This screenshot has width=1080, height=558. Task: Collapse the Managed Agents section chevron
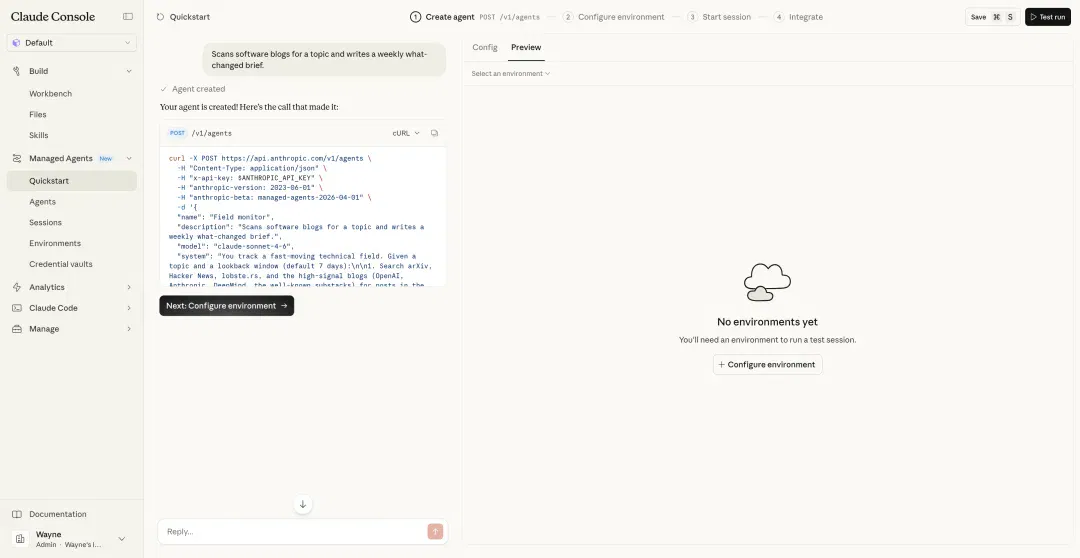[x=129, y=158]
